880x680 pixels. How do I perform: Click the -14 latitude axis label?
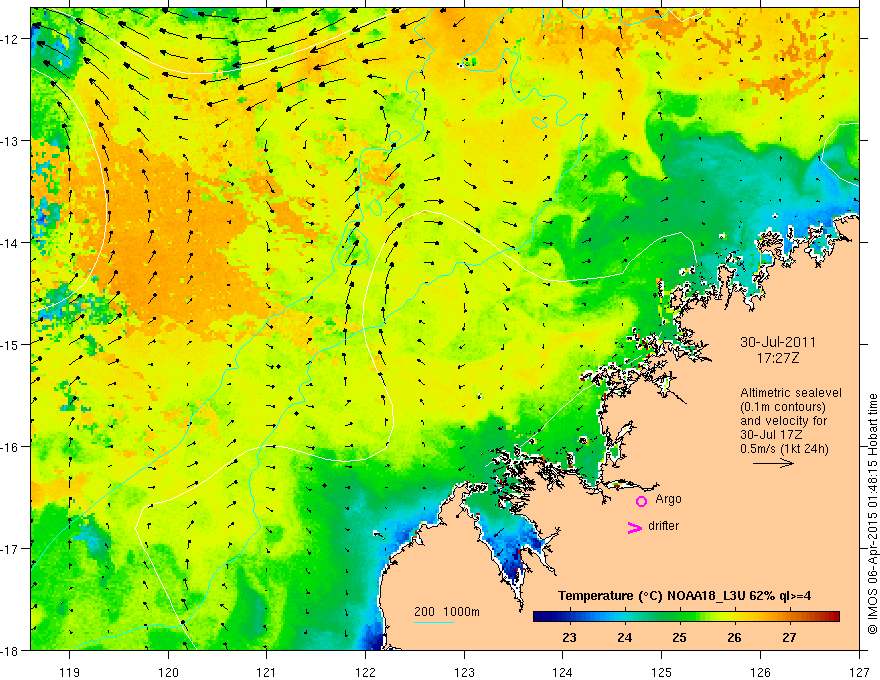(10, 243)
